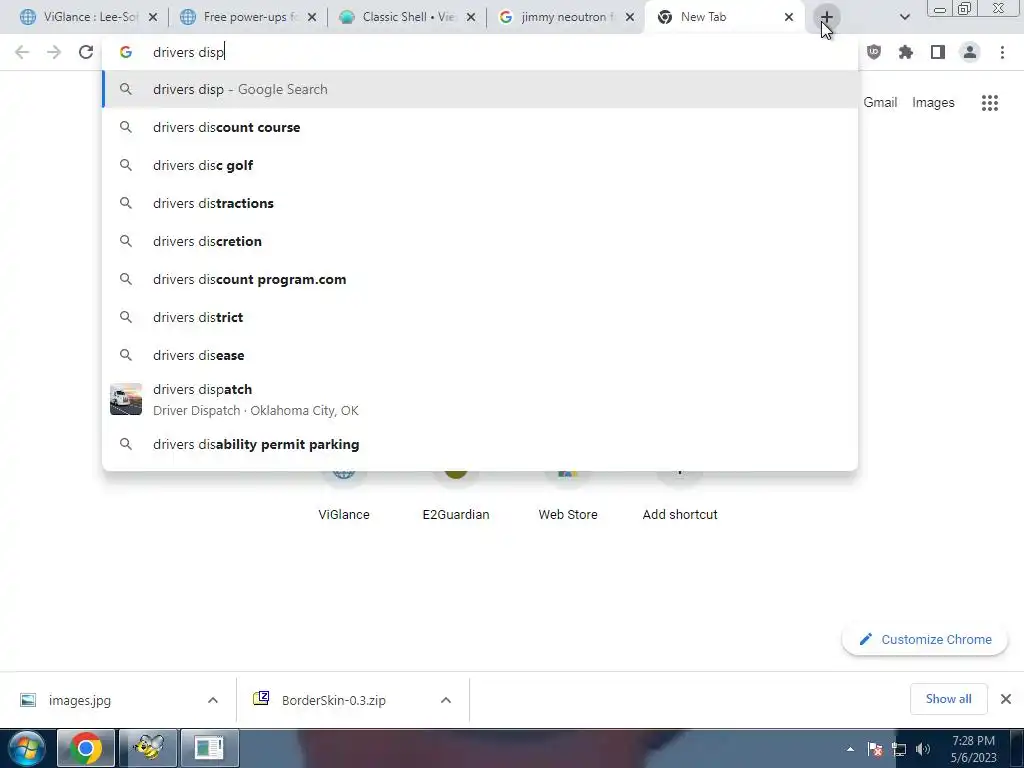Choose 'drivers dispatch' Oklahoma City suggestion
The width and height of the screenshot is (1024, 768).
(480, 399)
